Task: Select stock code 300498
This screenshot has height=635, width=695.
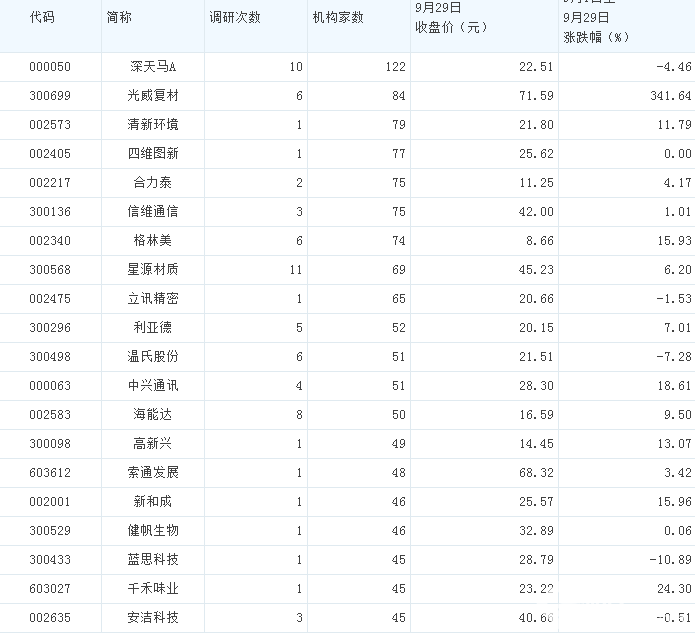Action: [x=49, y=357]
